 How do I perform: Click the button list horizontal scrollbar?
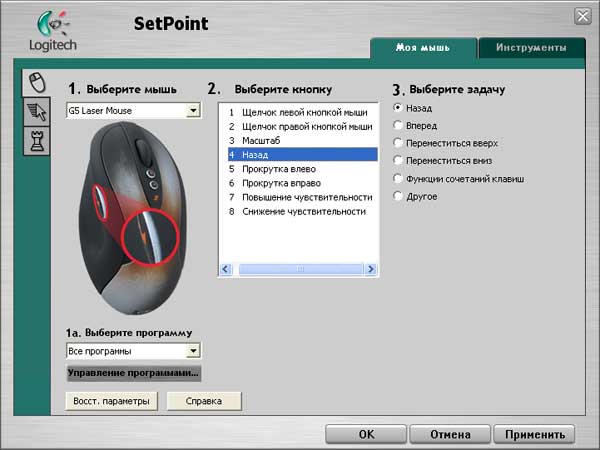coord(297,269)
